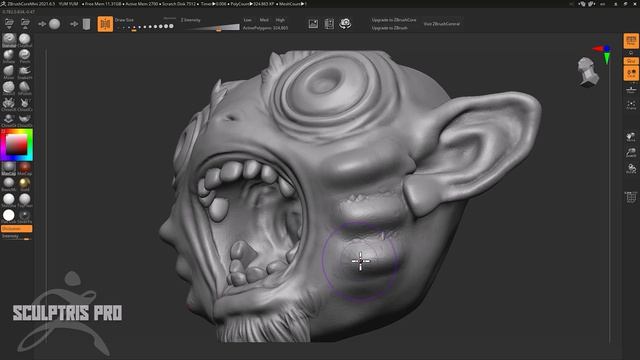Apply the BasicMaterial gray sphere
640x360 pixels.
(x=9, y=184)
